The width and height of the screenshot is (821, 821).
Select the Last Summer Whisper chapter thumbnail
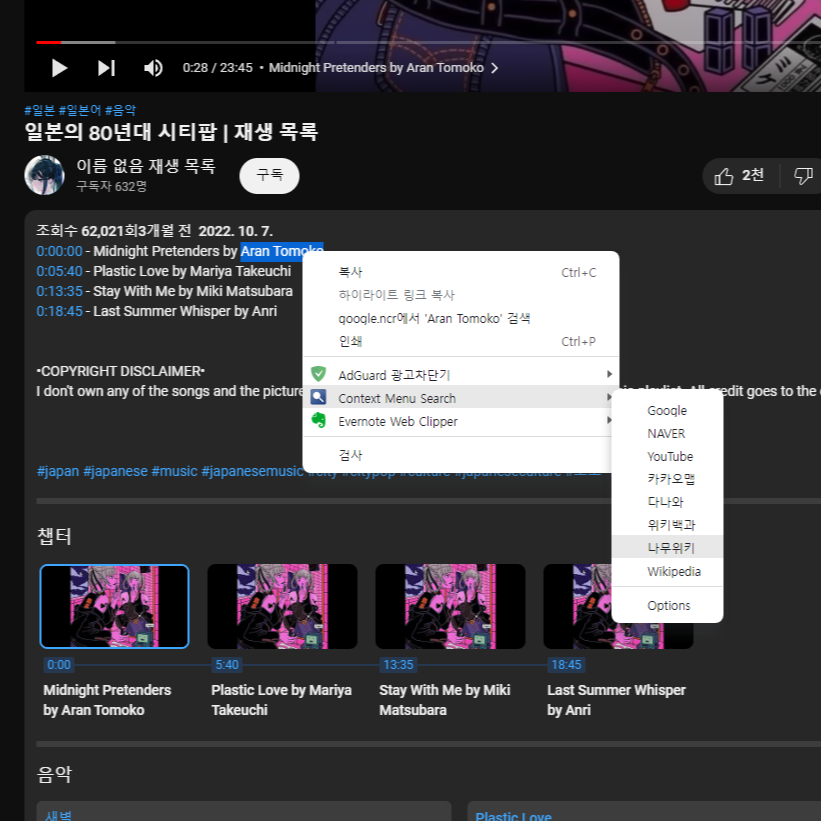coord(578,606)
